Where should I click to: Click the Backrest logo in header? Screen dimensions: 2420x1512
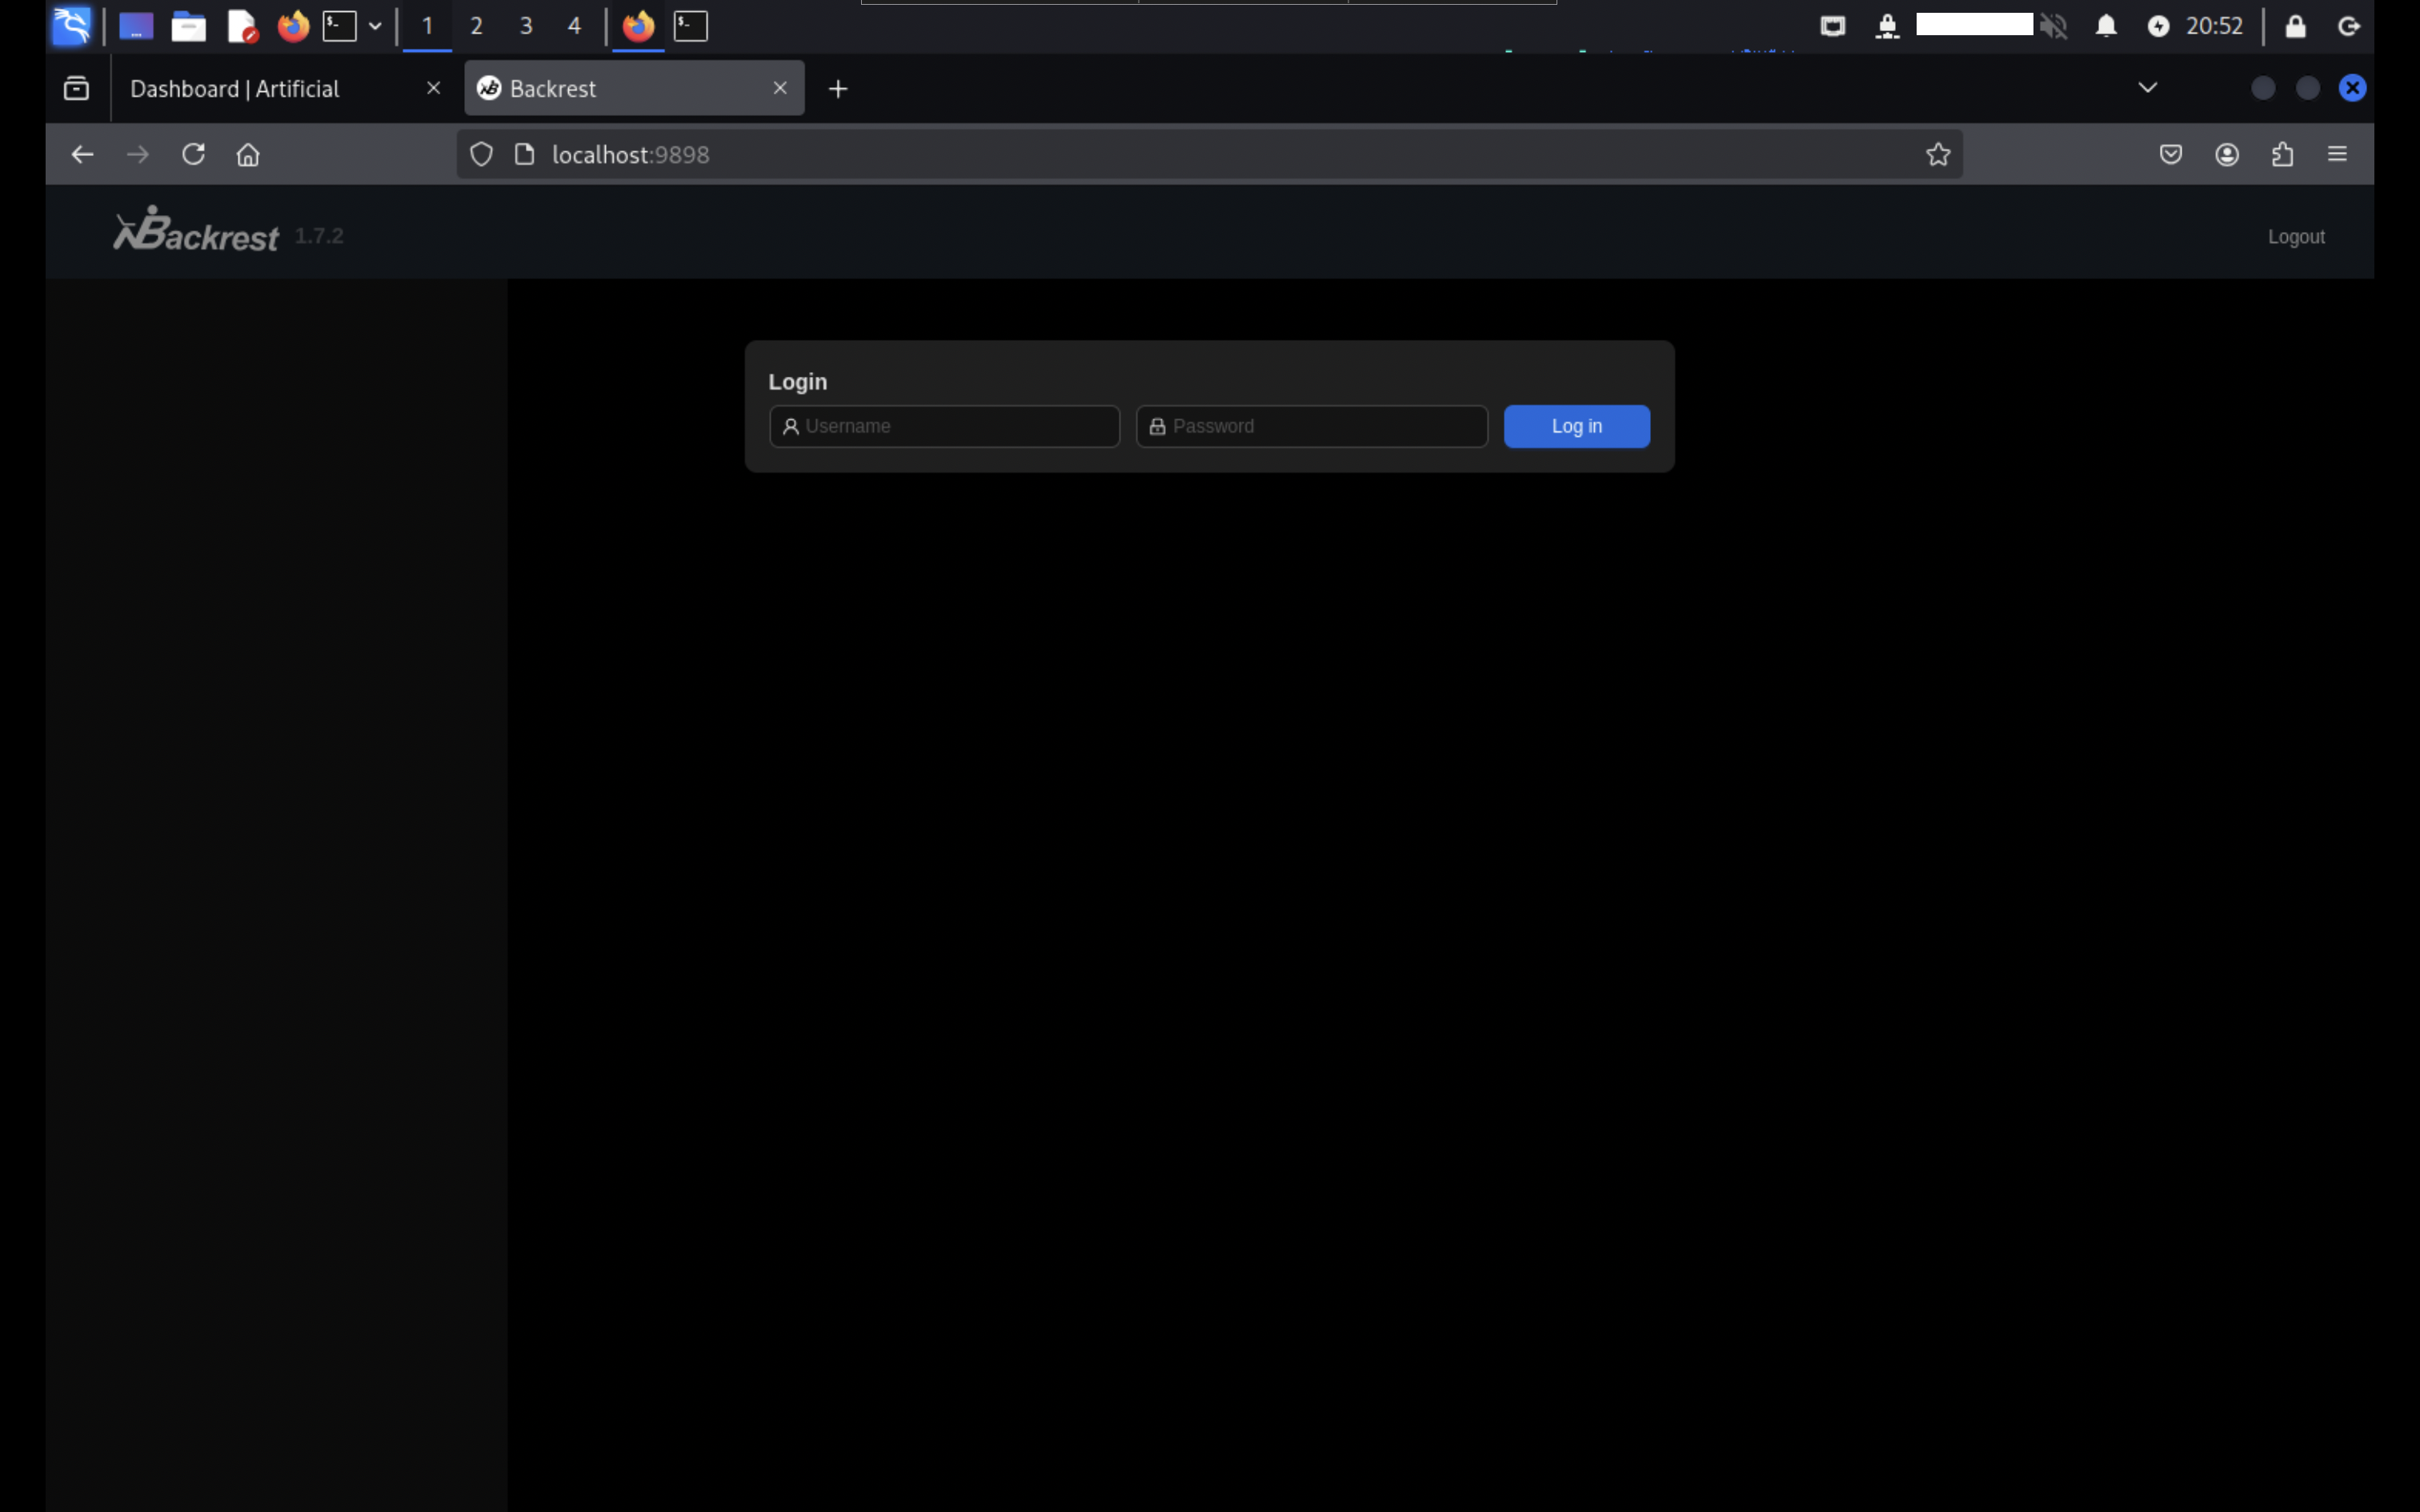(x=196, y=231)
